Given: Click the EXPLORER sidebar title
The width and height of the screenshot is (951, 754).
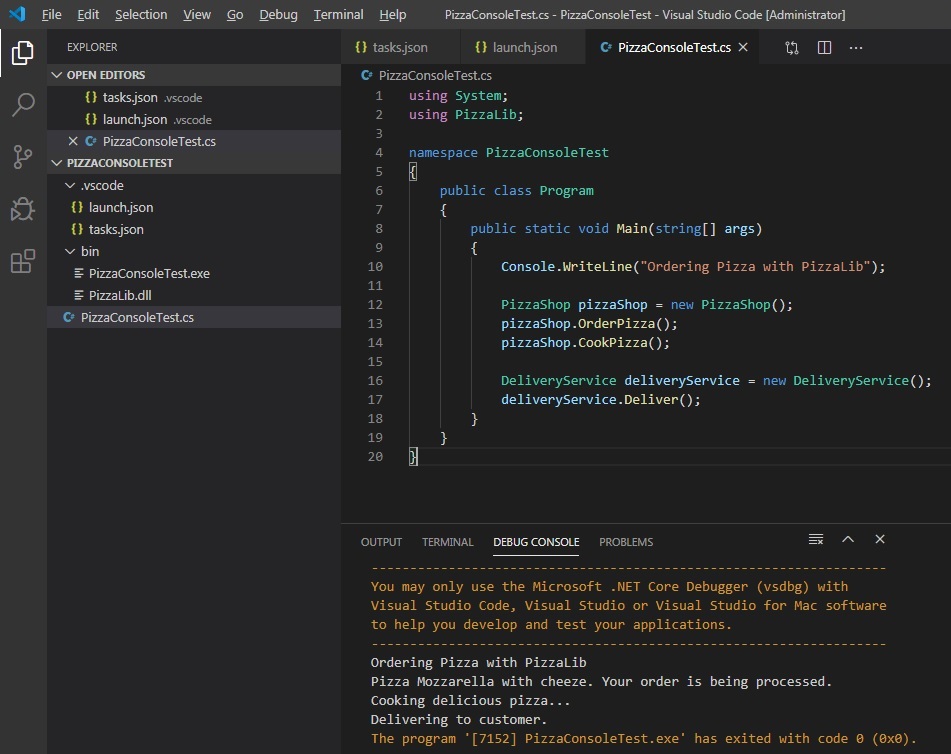Looking at the screenshot, I should click(x=92, y=47).
